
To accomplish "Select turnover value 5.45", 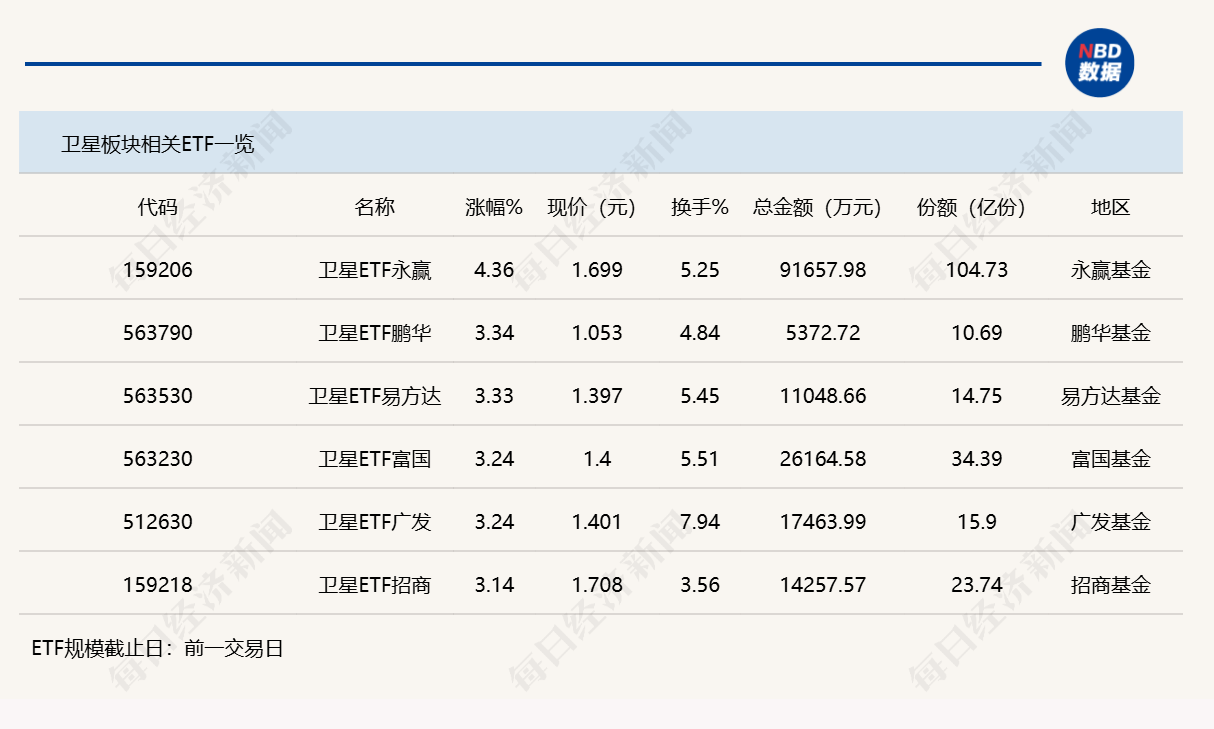I will pos(700,396).
